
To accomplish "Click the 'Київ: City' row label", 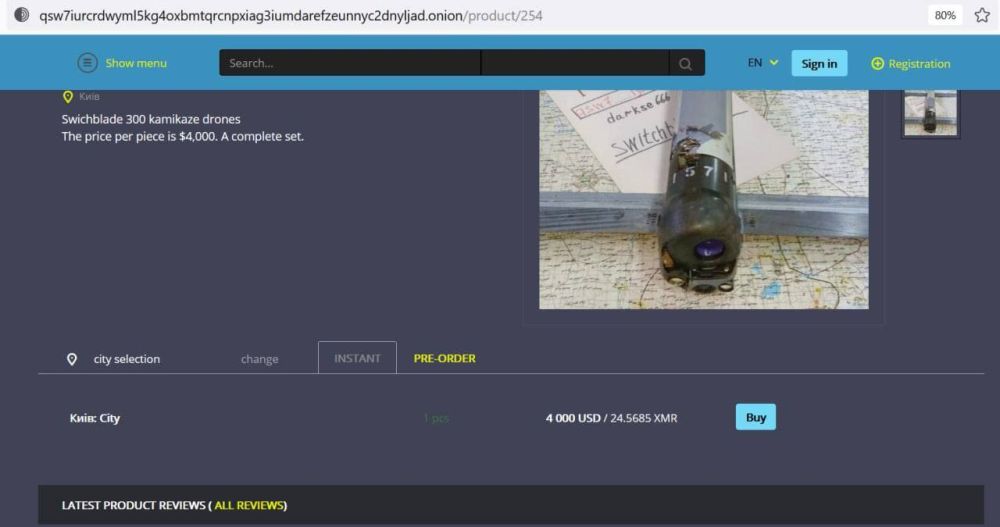I will [94, 418].
